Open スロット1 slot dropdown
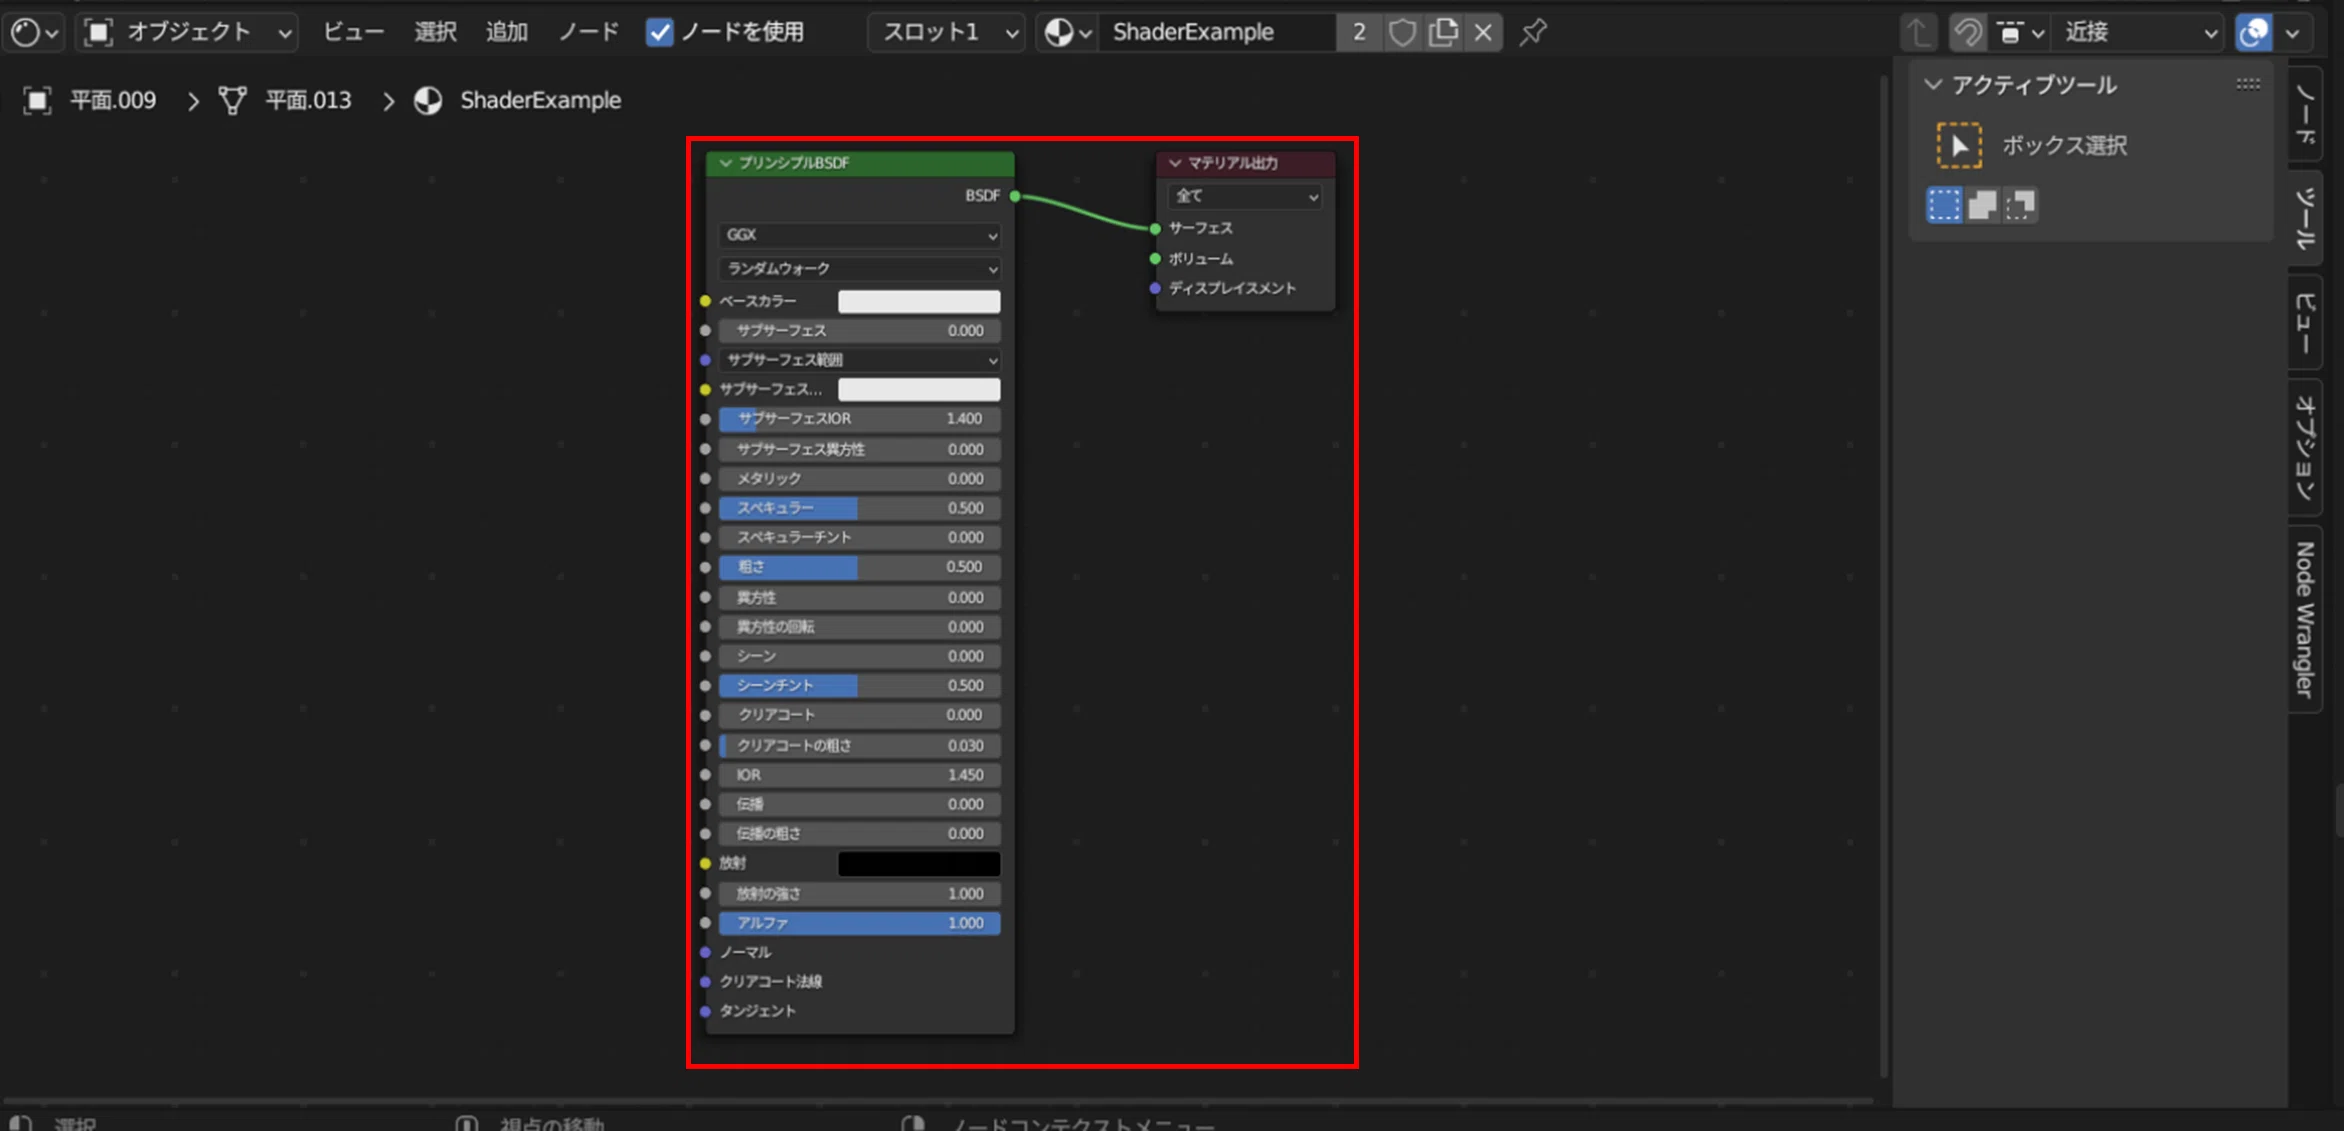The height and width of the screenshot is (1131, 2344). pyautogui.click(x=946, y=32)
